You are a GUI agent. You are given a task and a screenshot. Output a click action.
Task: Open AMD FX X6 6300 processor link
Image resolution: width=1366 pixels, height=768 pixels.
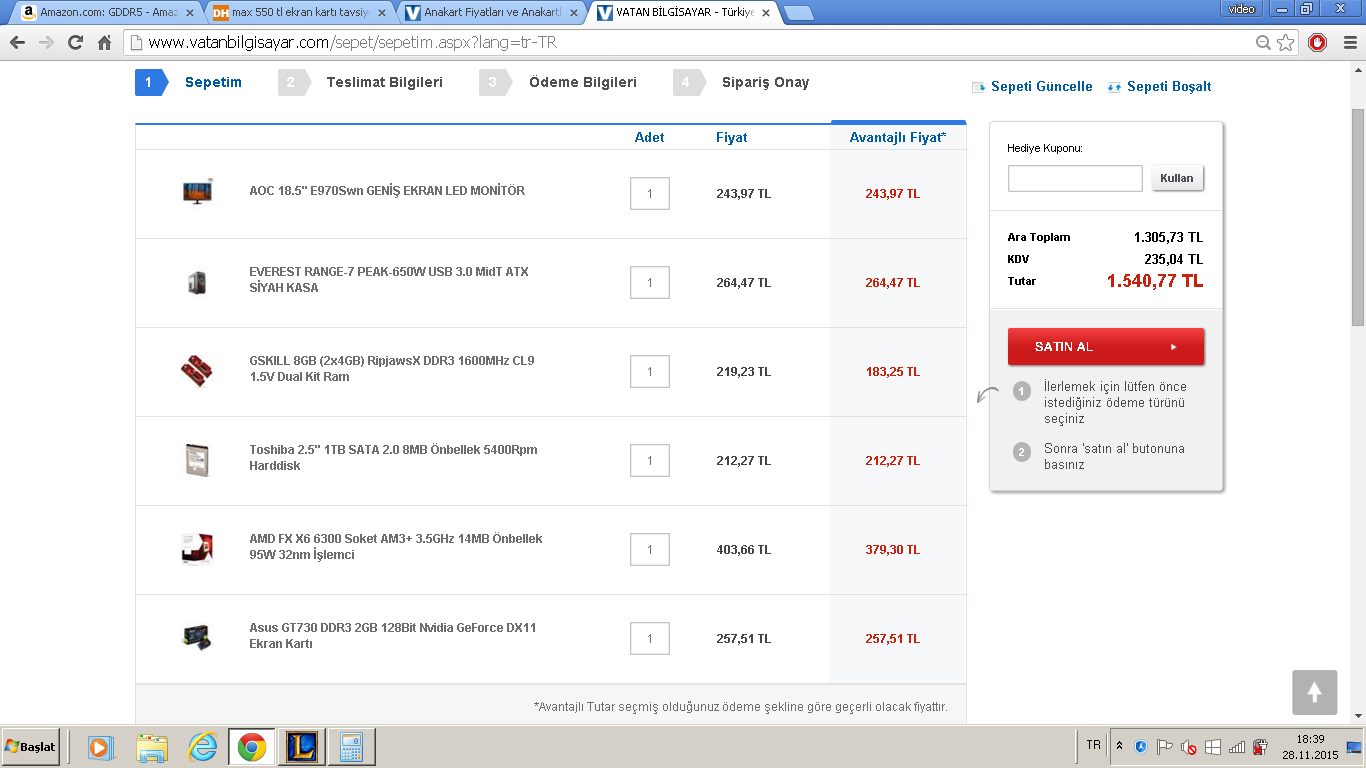click(x=396, y=547)
